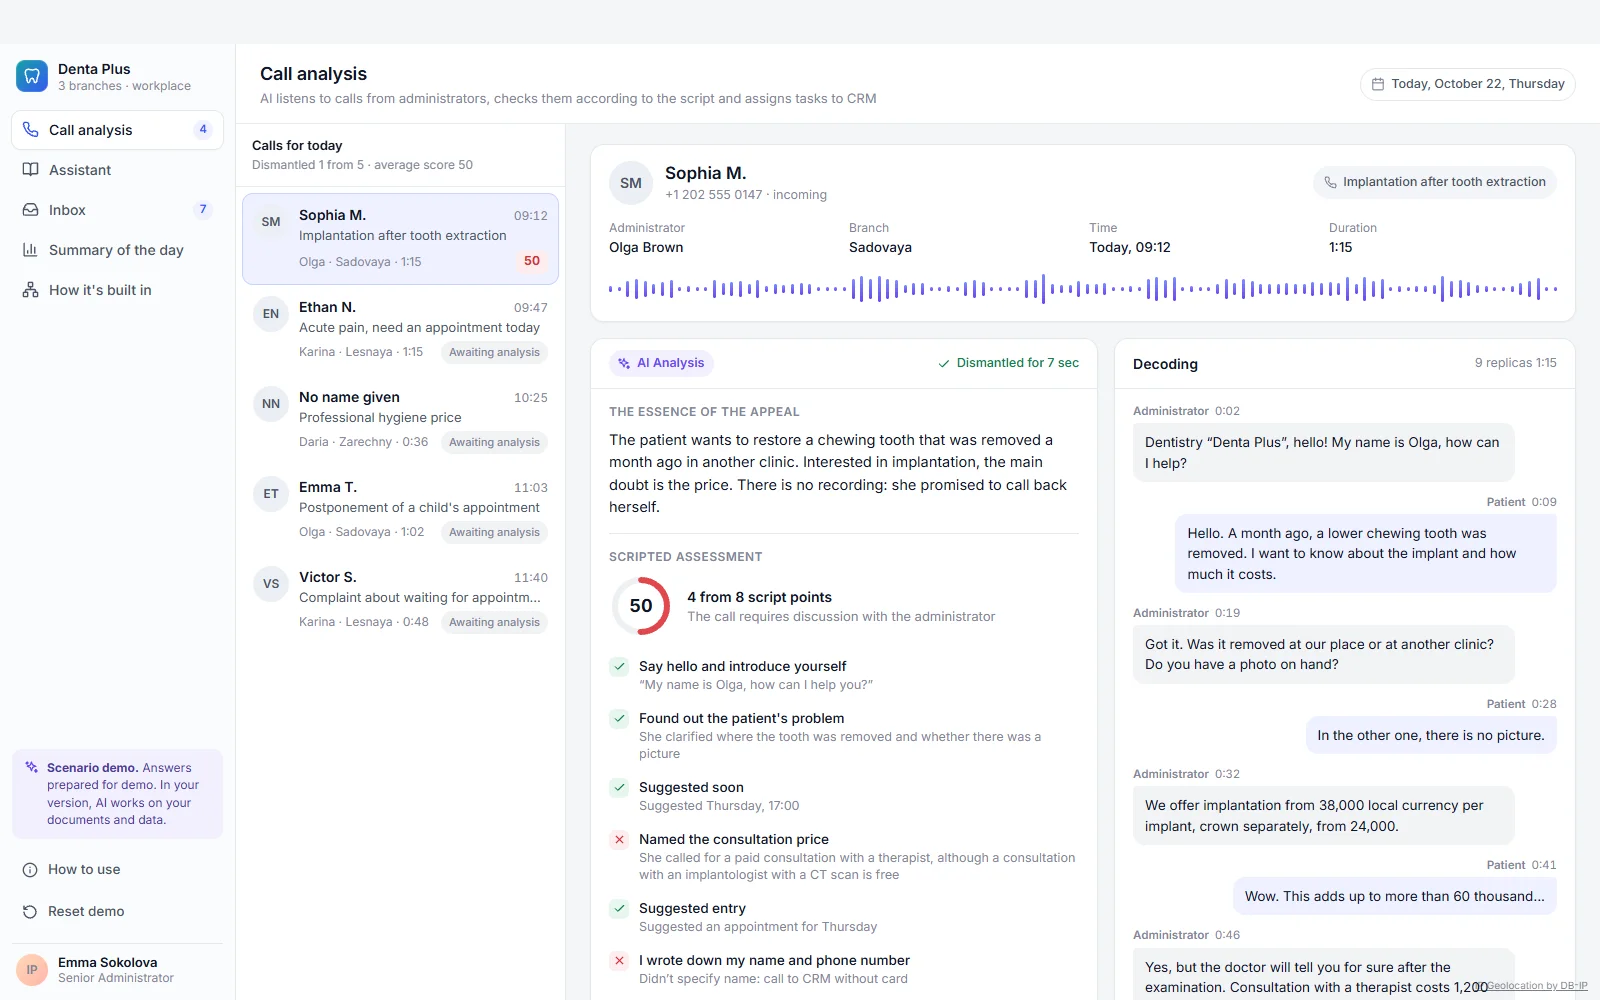Select the Ethan N. acute pain call

point(400,330)
